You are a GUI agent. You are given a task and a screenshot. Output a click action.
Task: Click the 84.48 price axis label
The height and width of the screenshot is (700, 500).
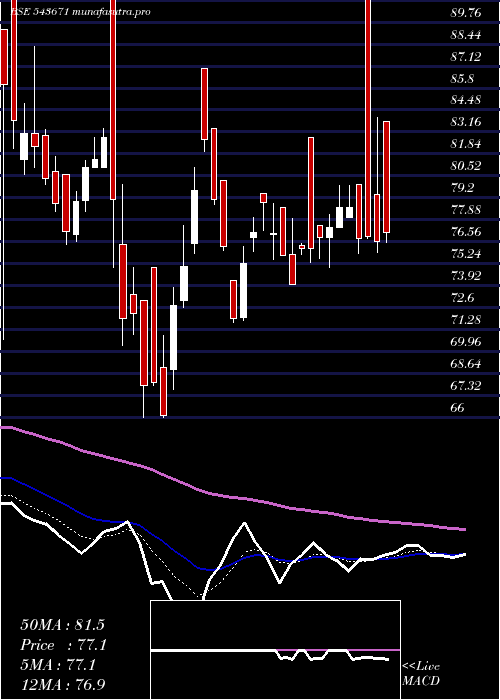[x=466, y=100]
